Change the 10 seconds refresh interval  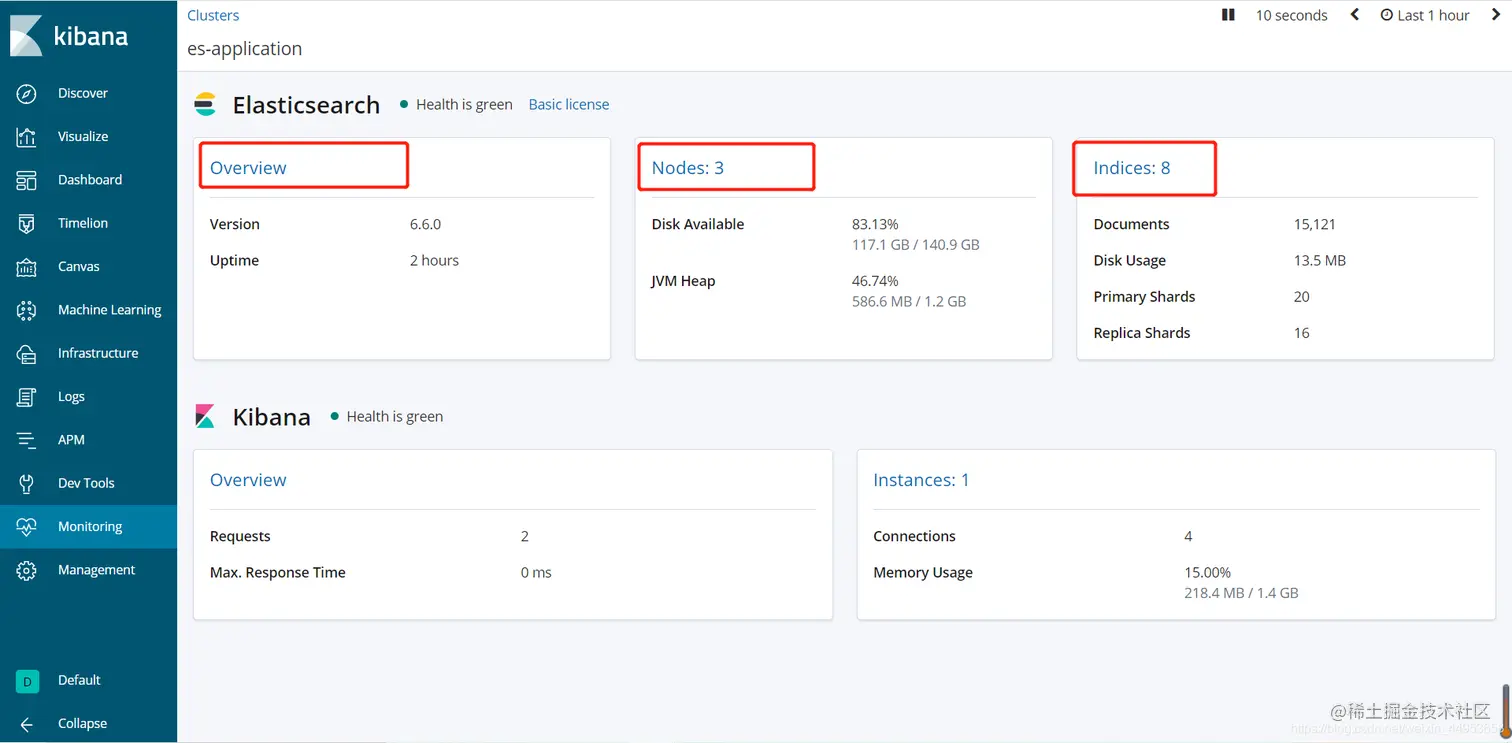(x=1292, y=15)
